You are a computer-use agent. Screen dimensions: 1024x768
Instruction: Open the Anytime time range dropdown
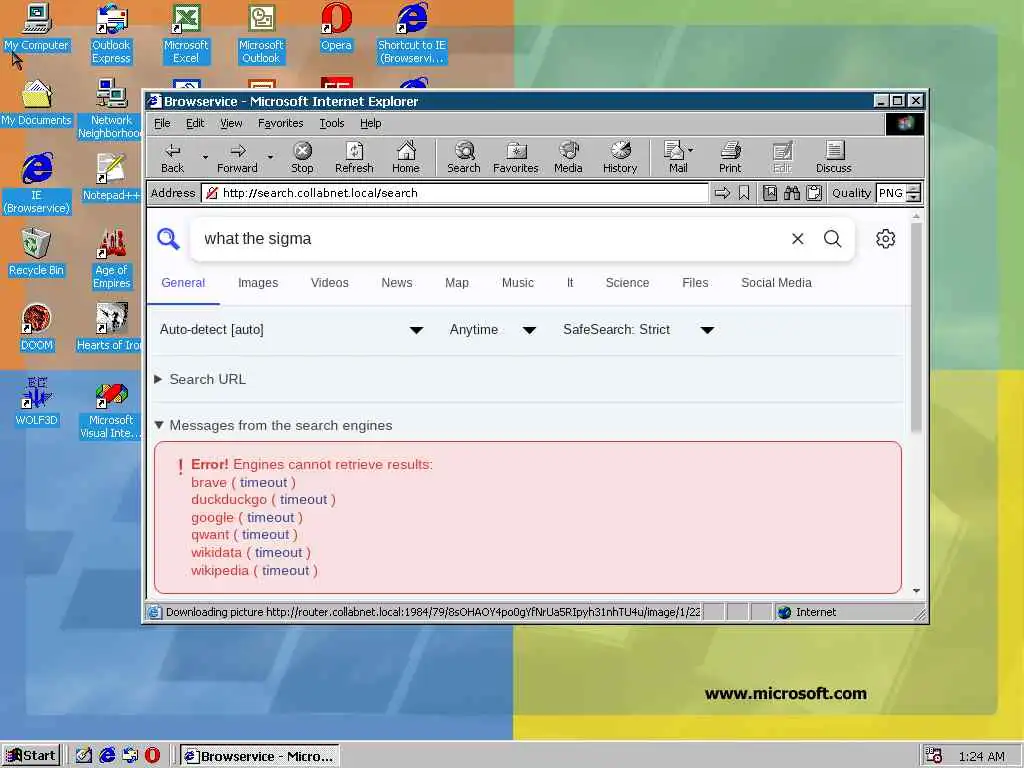(493, 330)
